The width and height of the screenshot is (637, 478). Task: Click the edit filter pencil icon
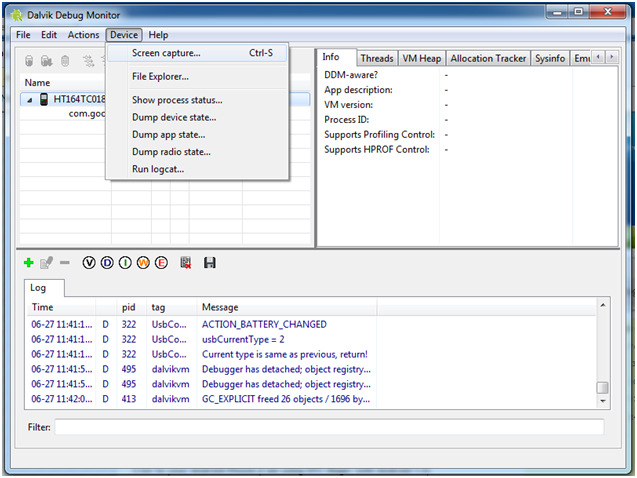click(x=46, y=263)
